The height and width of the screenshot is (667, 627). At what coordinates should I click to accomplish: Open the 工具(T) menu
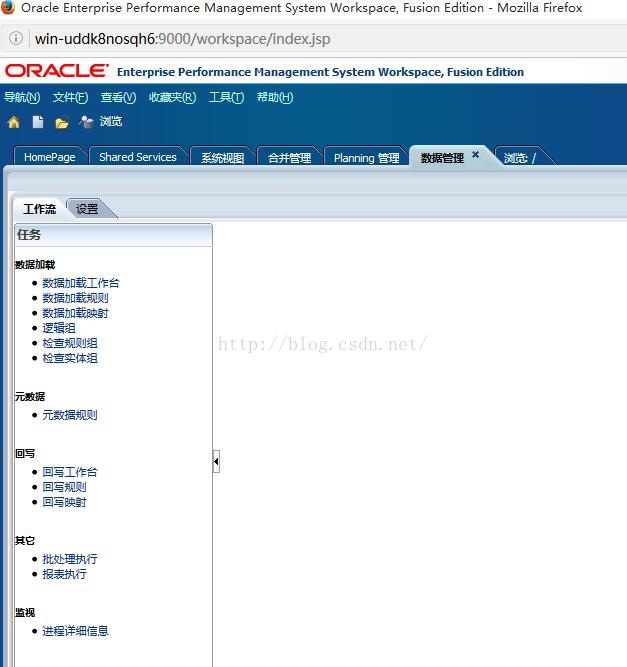pyautogui.click(x=226, y=97)
